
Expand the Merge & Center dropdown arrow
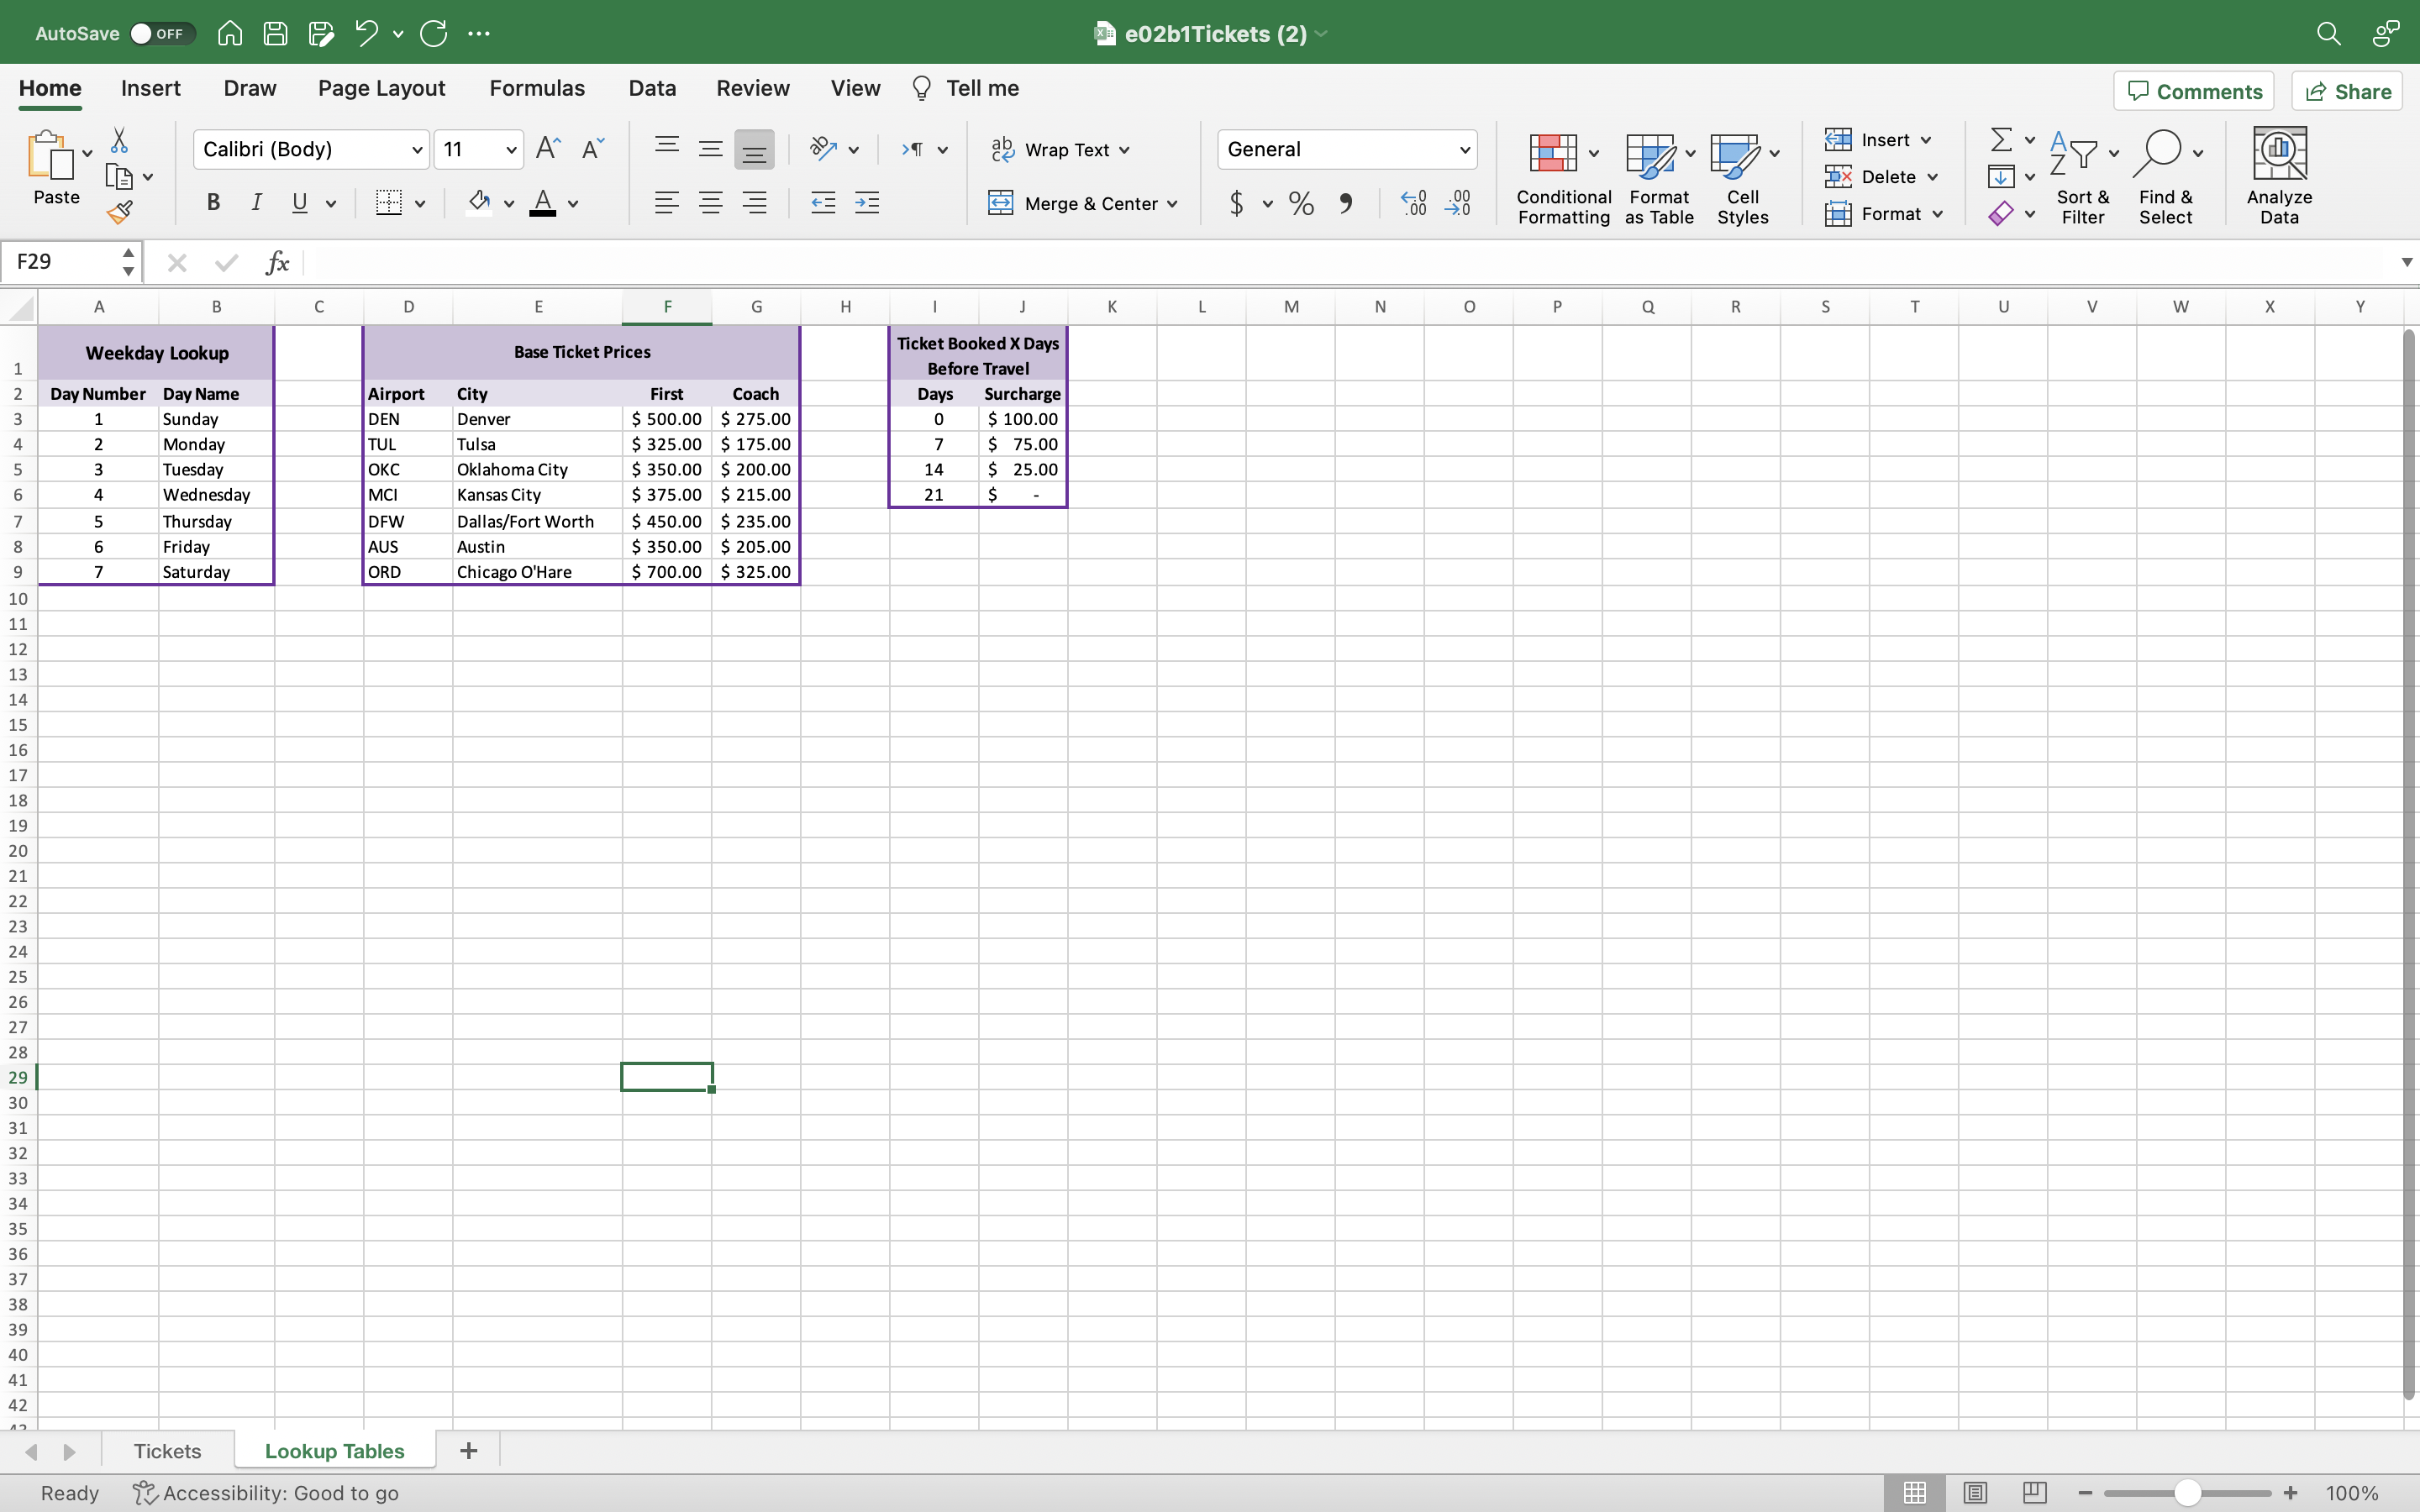(1172, 204)
